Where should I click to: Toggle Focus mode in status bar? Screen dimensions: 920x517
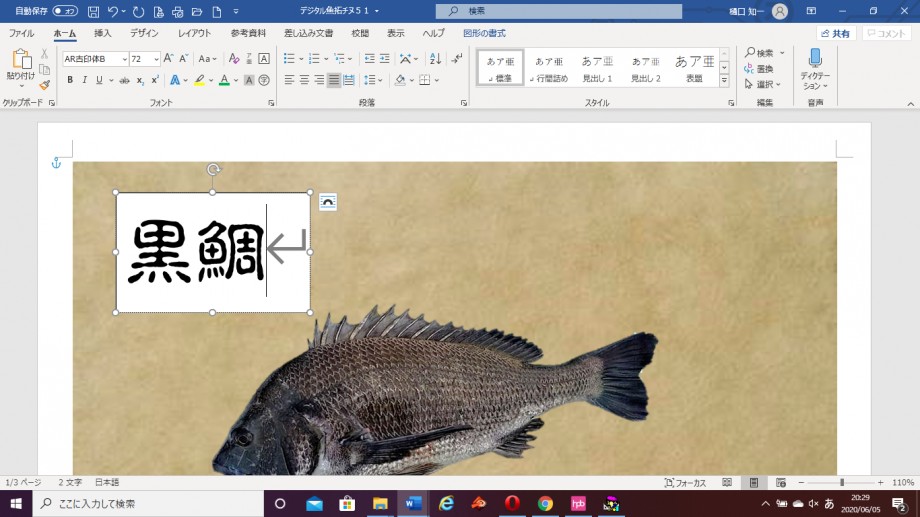(x=685, y=482)
